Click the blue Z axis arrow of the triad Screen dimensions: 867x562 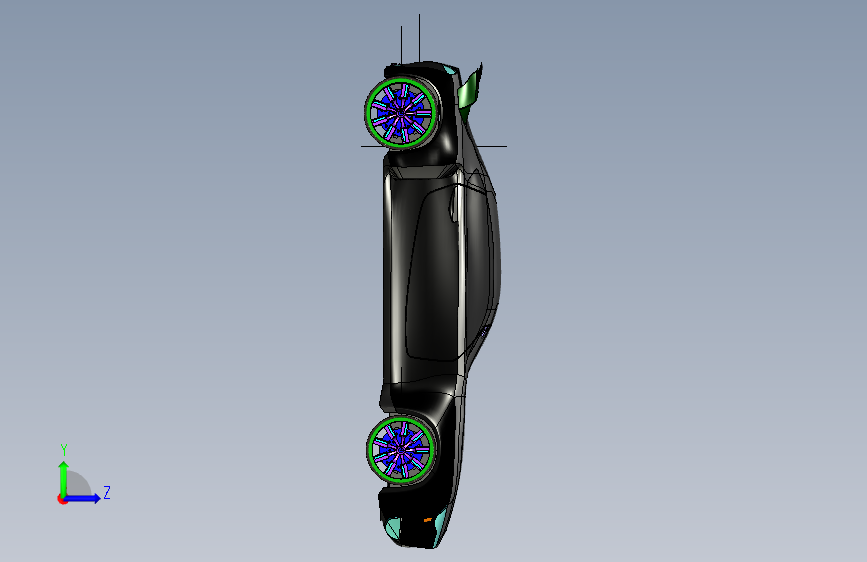pos(83,498)
